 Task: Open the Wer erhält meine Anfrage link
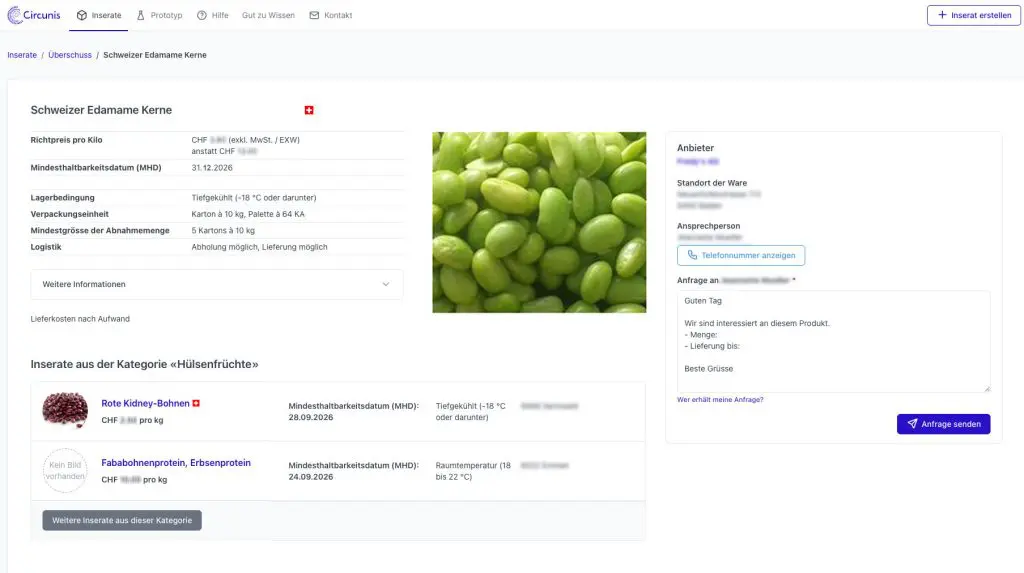pyautogui.click(x=720, y=399)
